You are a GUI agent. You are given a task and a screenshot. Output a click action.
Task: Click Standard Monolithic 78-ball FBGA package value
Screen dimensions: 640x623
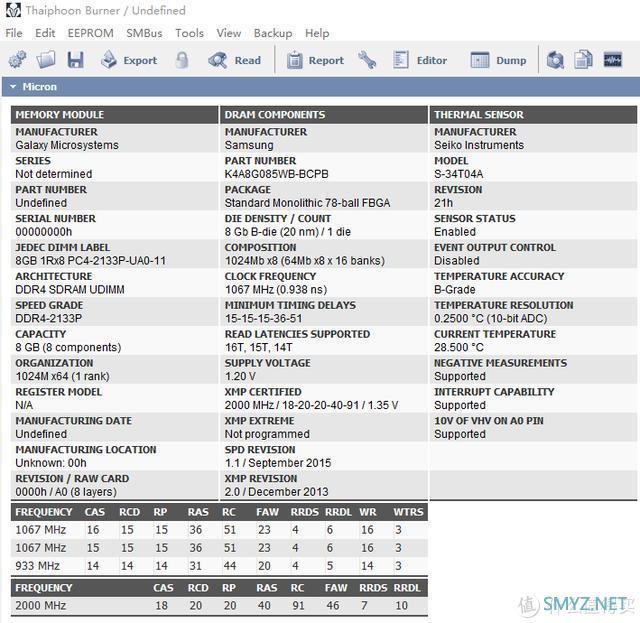pyautogui.click(x=307, y=202)
